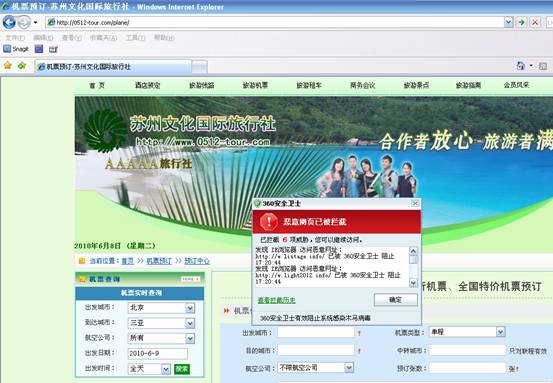Open 酒店预定 in the site navigation
Viewport: 553px width, 383px height.
[147, 85]
